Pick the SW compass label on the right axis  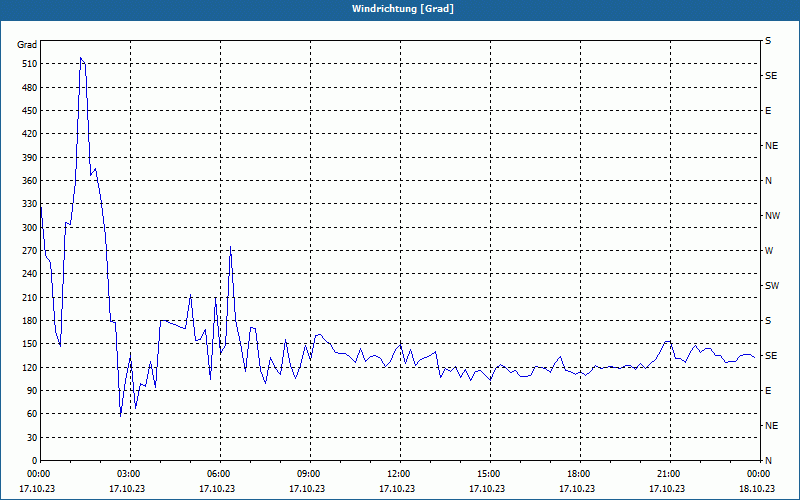(x=771, y=286)
